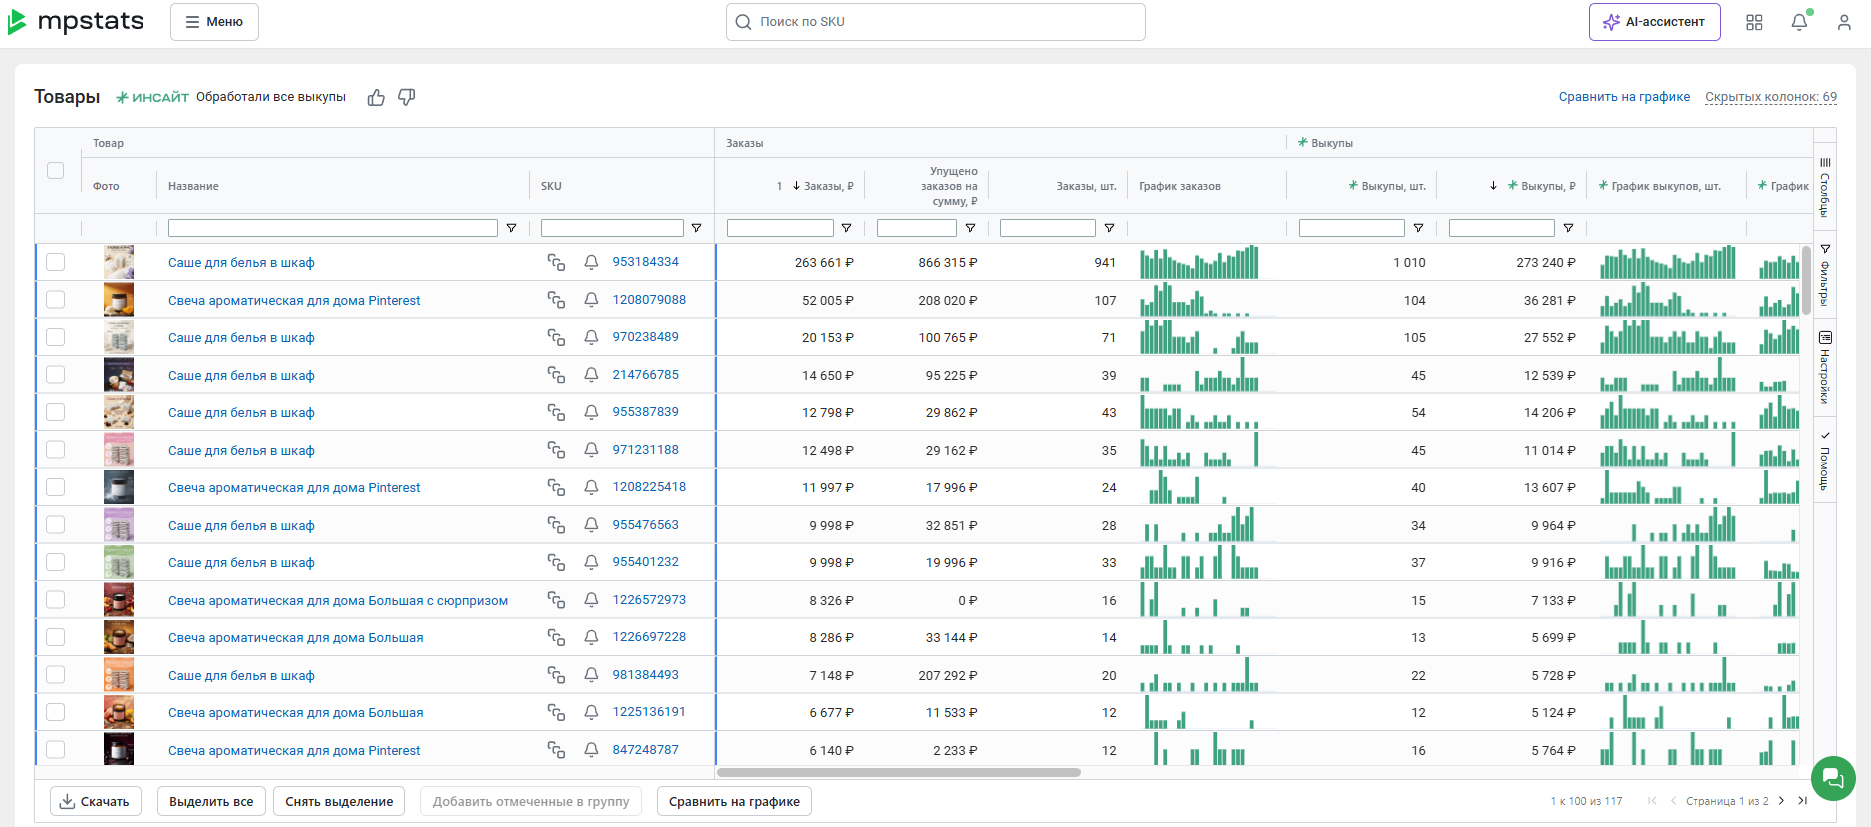Image resolution: width=1871 pixels, height=827 pixels.
Task: Click bell icon for SKU 1208079088
Action: (x=591, y=300)
